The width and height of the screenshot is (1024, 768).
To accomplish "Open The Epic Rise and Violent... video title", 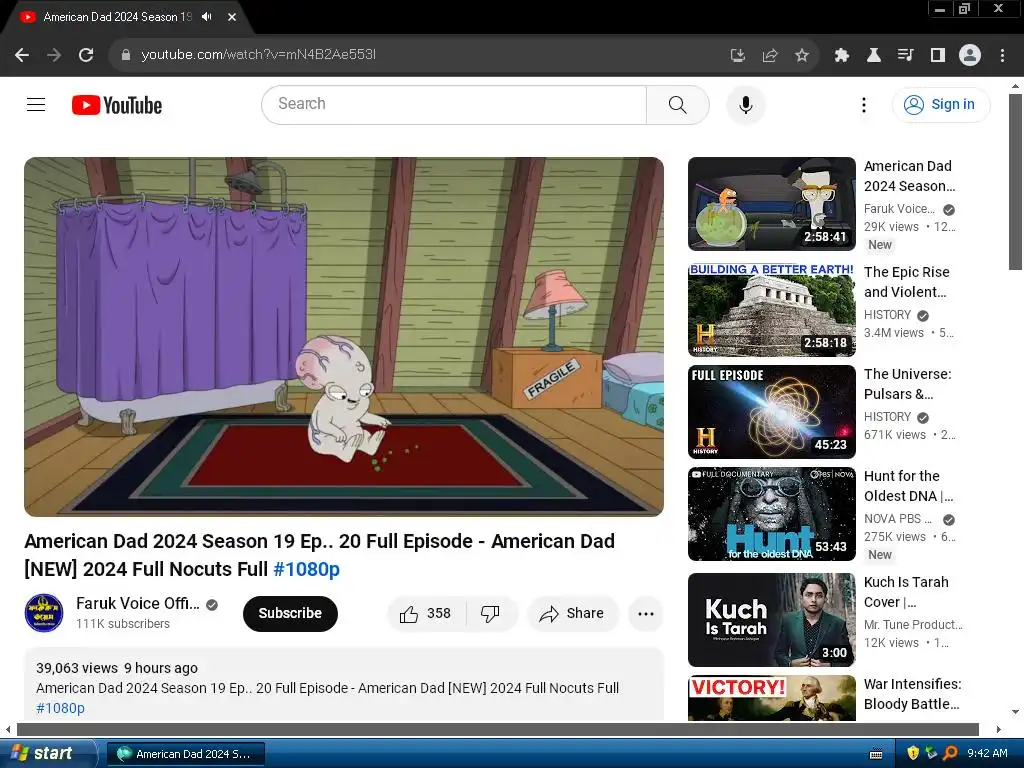I will coord(906,282).
